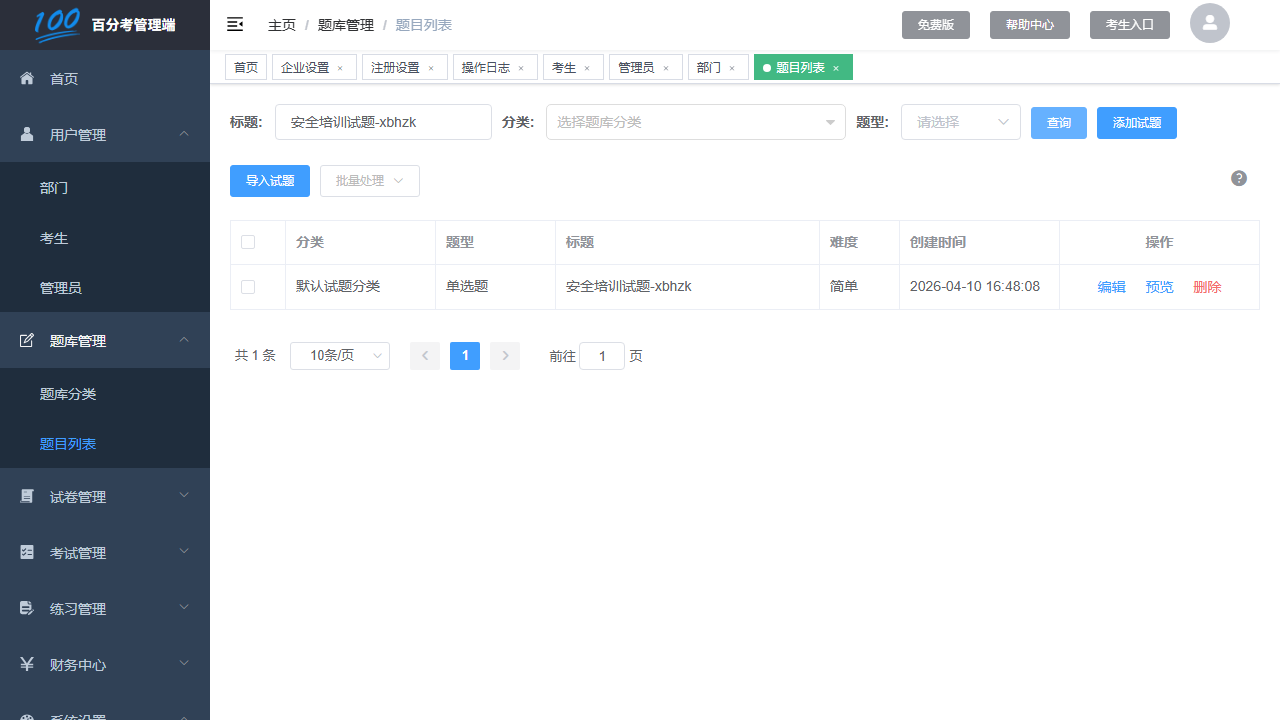Click the user icon beside 用户管理
Image resolution: width=1280 pixels, height=720 pixels.
[27, 134]
